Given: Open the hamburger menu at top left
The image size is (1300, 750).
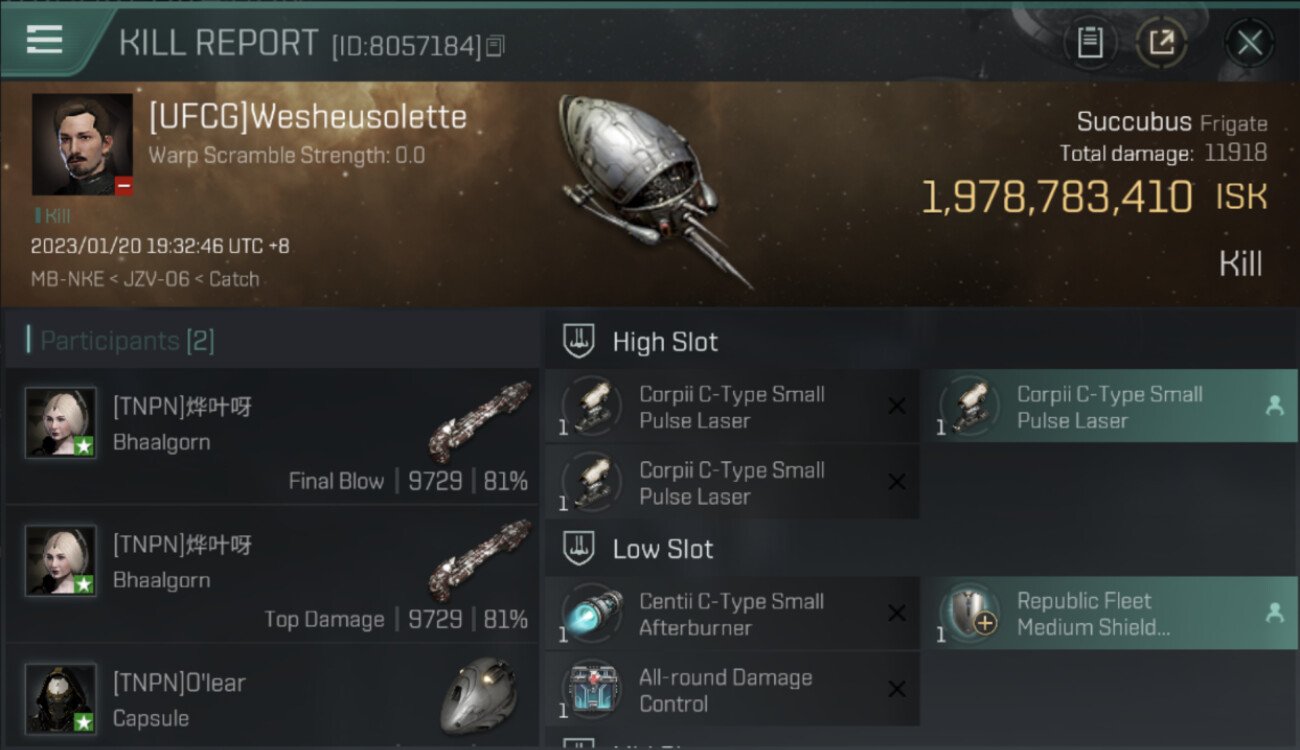Looking at the screenshot, I should pos(44,40).
